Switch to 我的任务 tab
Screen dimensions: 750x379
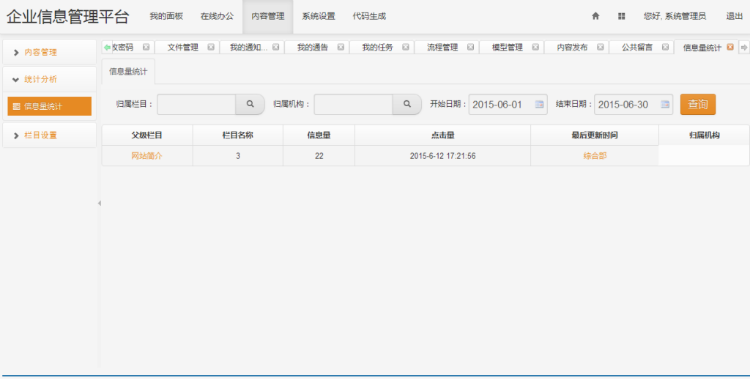pyautogui.click(x=377, y=47)
